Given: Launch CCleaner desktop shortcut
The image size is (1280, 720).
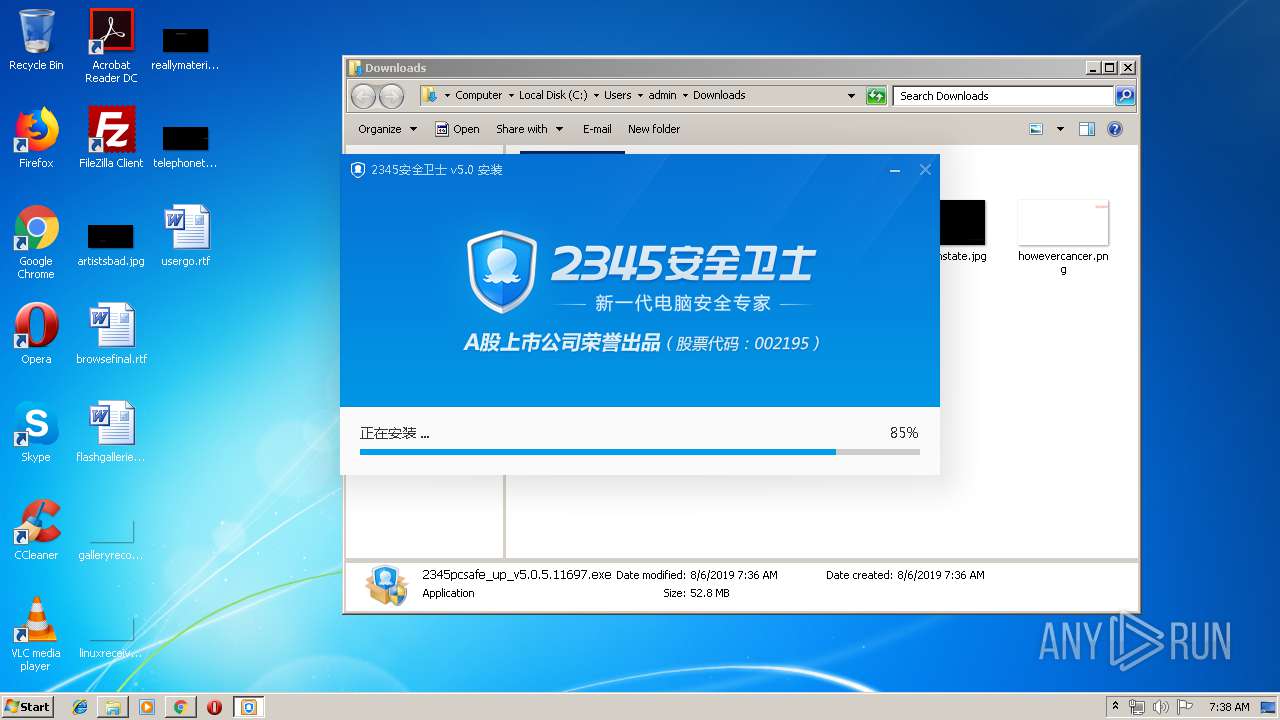Looking at the screenshot, I should tap(36, 530).
